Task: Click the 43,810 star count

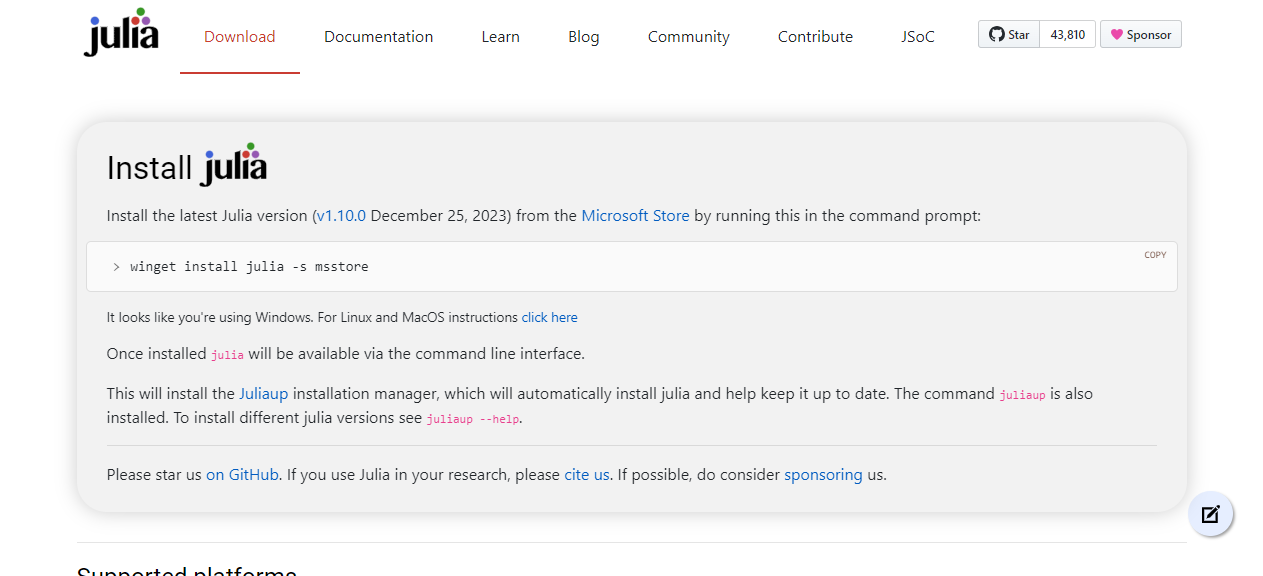Action: (1067, 35)
